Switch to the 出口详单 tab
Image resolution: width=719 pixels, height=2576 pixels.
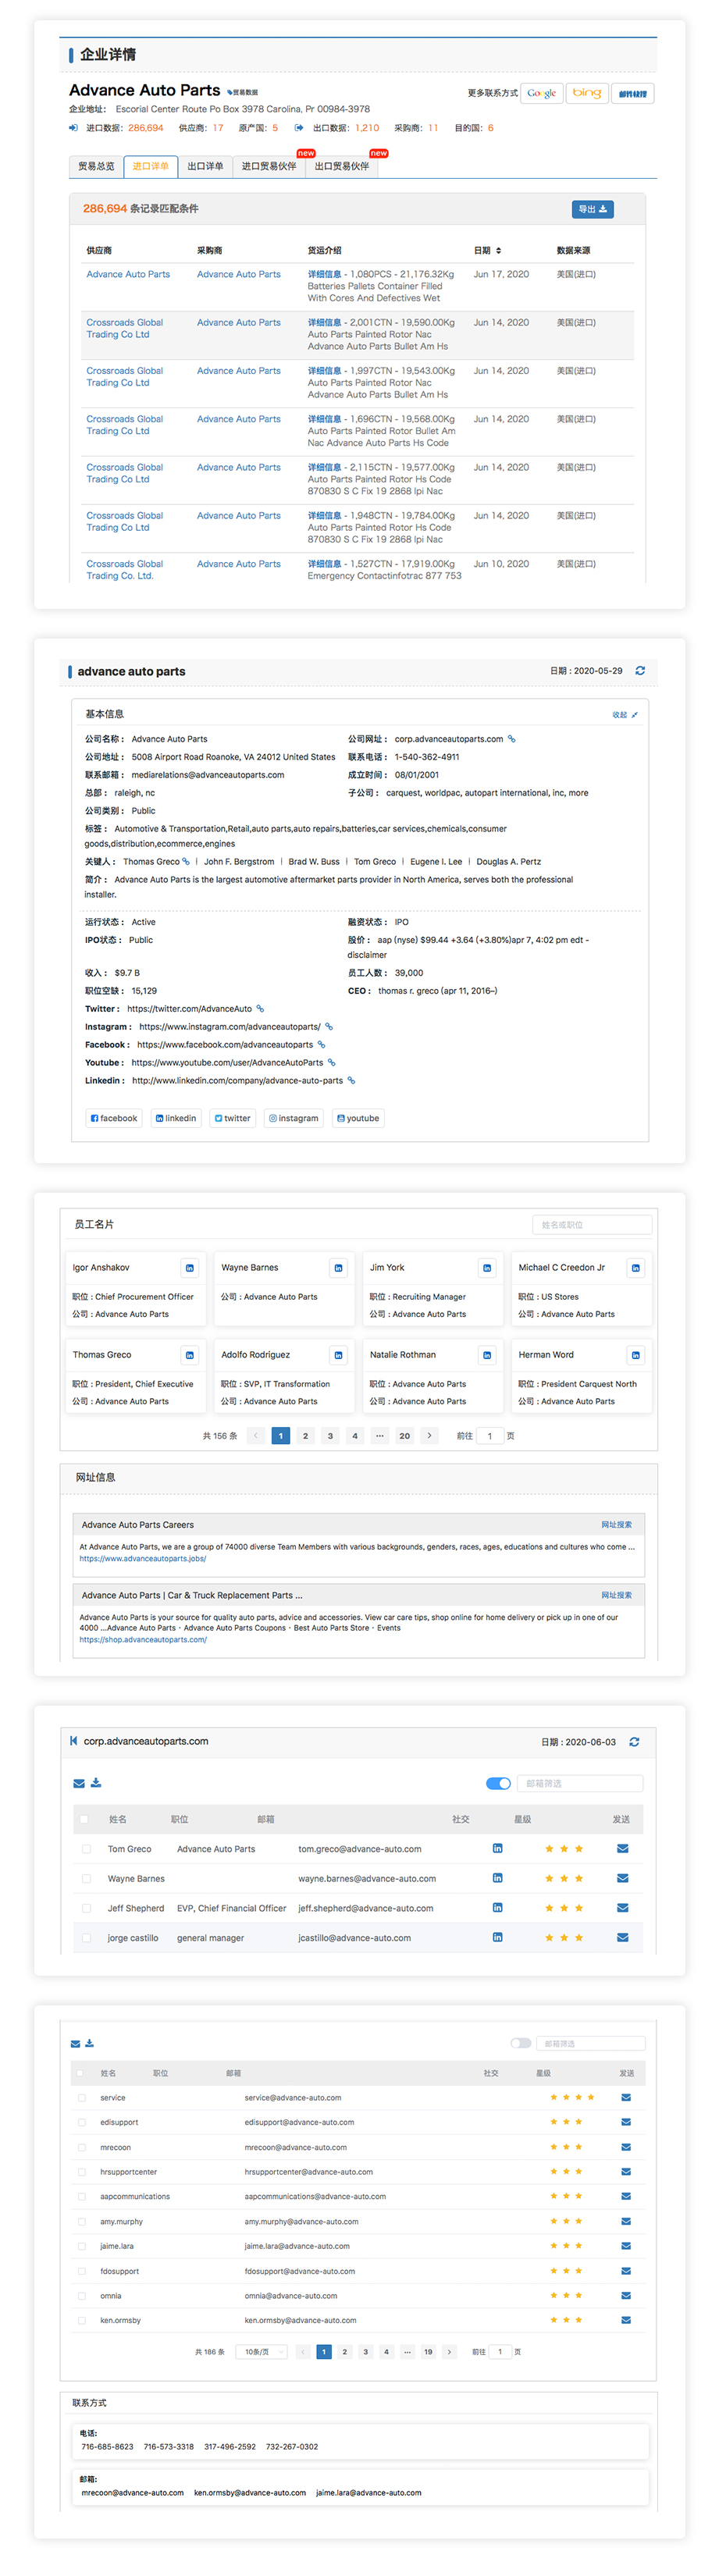[x=205, y=166]
